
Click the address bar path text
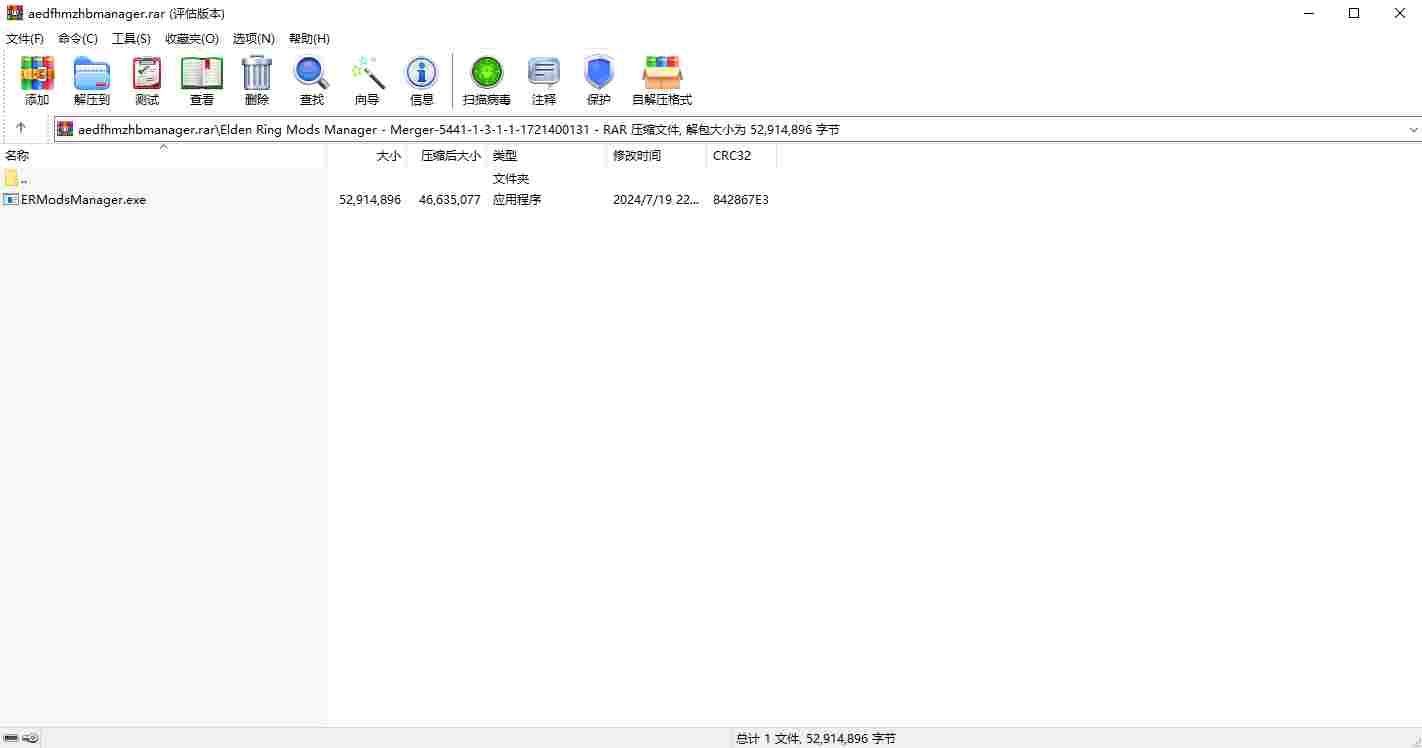[458, 129]
